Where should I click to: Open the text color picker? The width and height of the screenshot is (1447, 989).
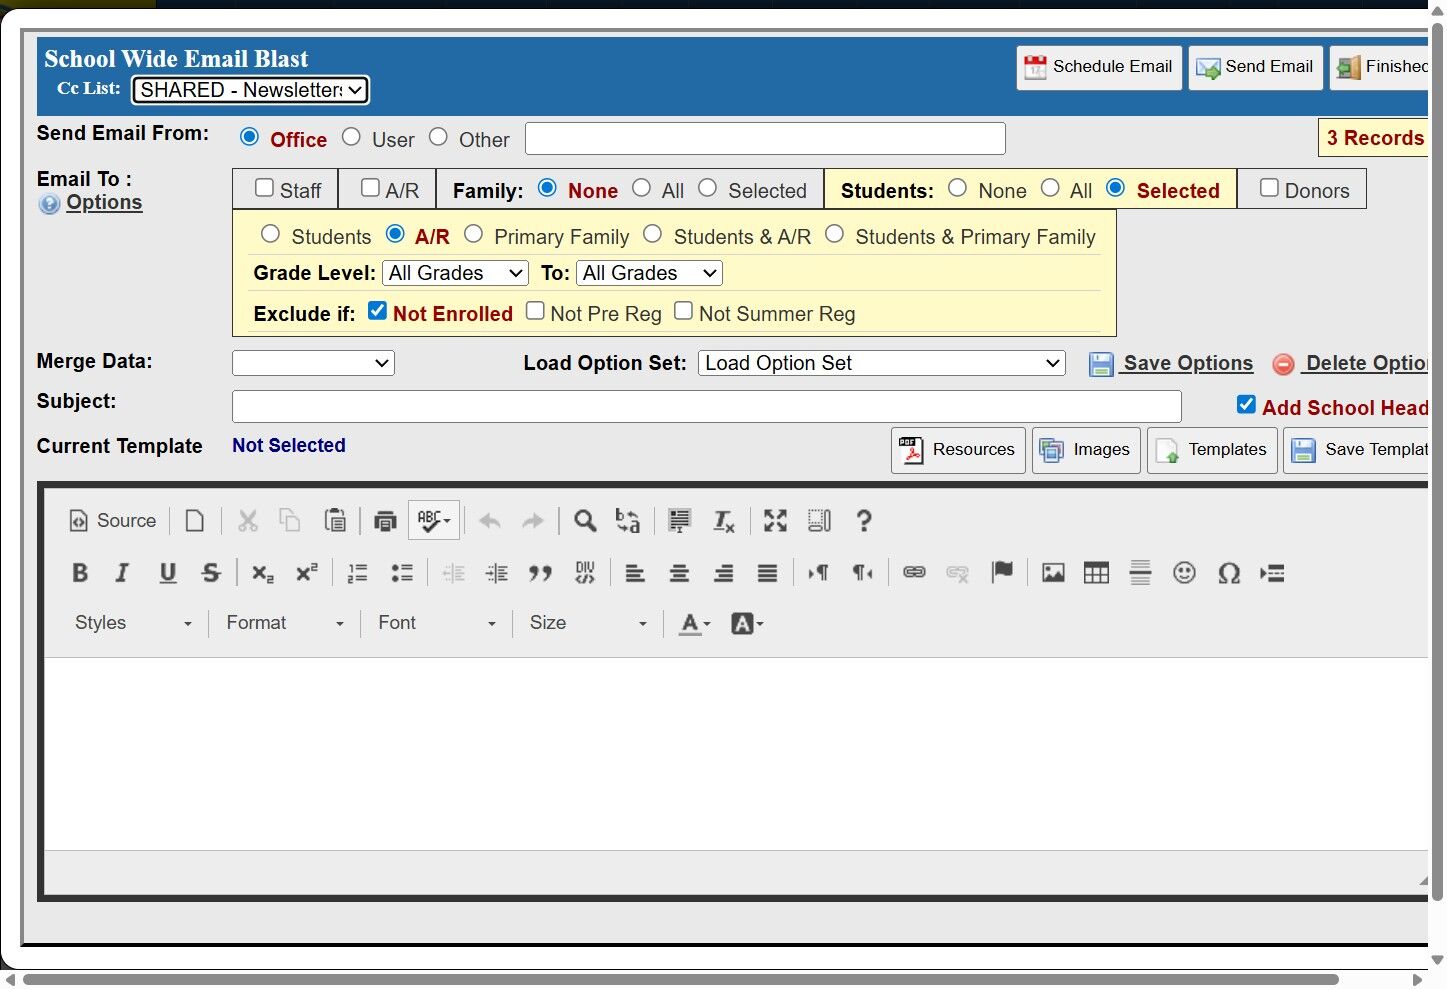[x=694, y=624]
